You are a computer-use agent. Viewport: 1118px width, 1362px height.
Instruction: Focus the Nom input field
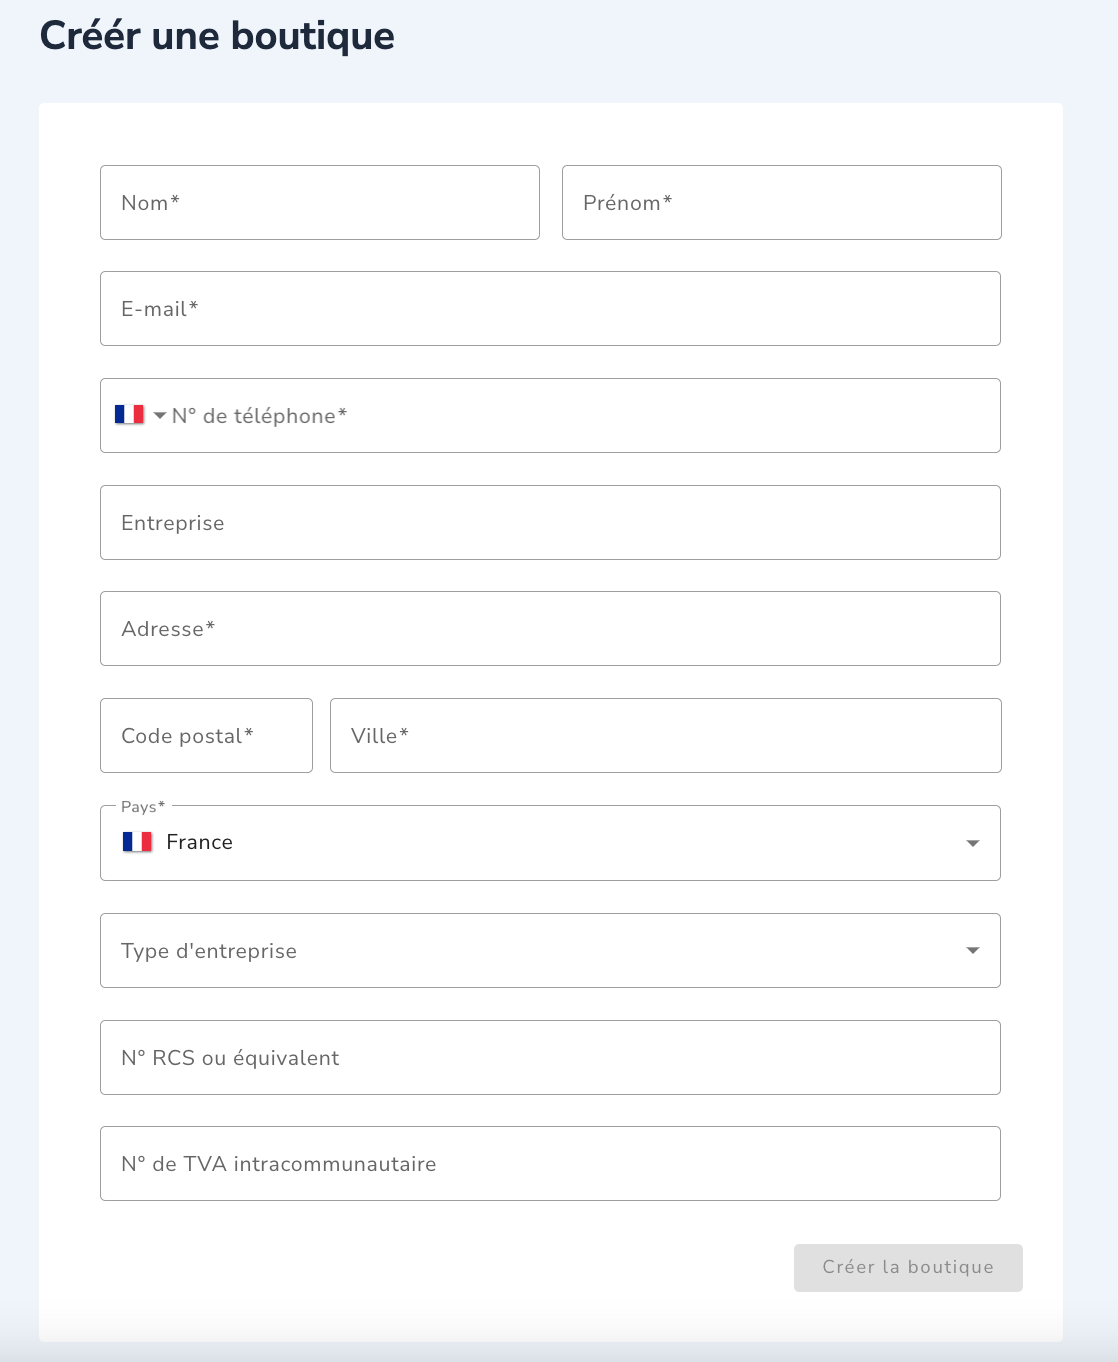320,202
